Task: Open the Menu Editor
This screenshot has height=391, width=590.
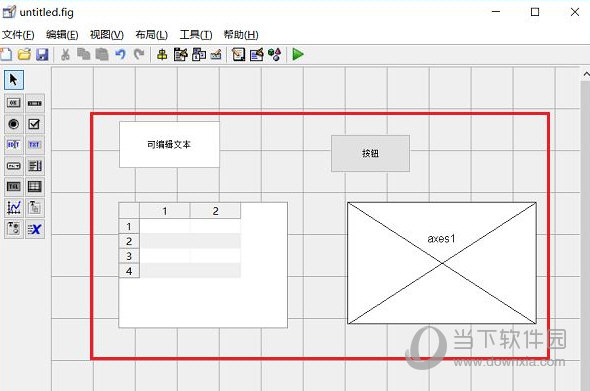Action: 181,55
